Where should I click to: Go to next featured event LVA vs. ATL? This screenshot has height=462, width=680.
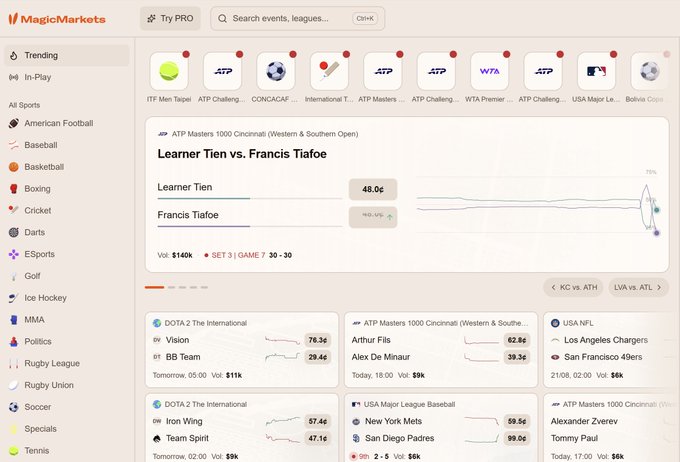638,287
